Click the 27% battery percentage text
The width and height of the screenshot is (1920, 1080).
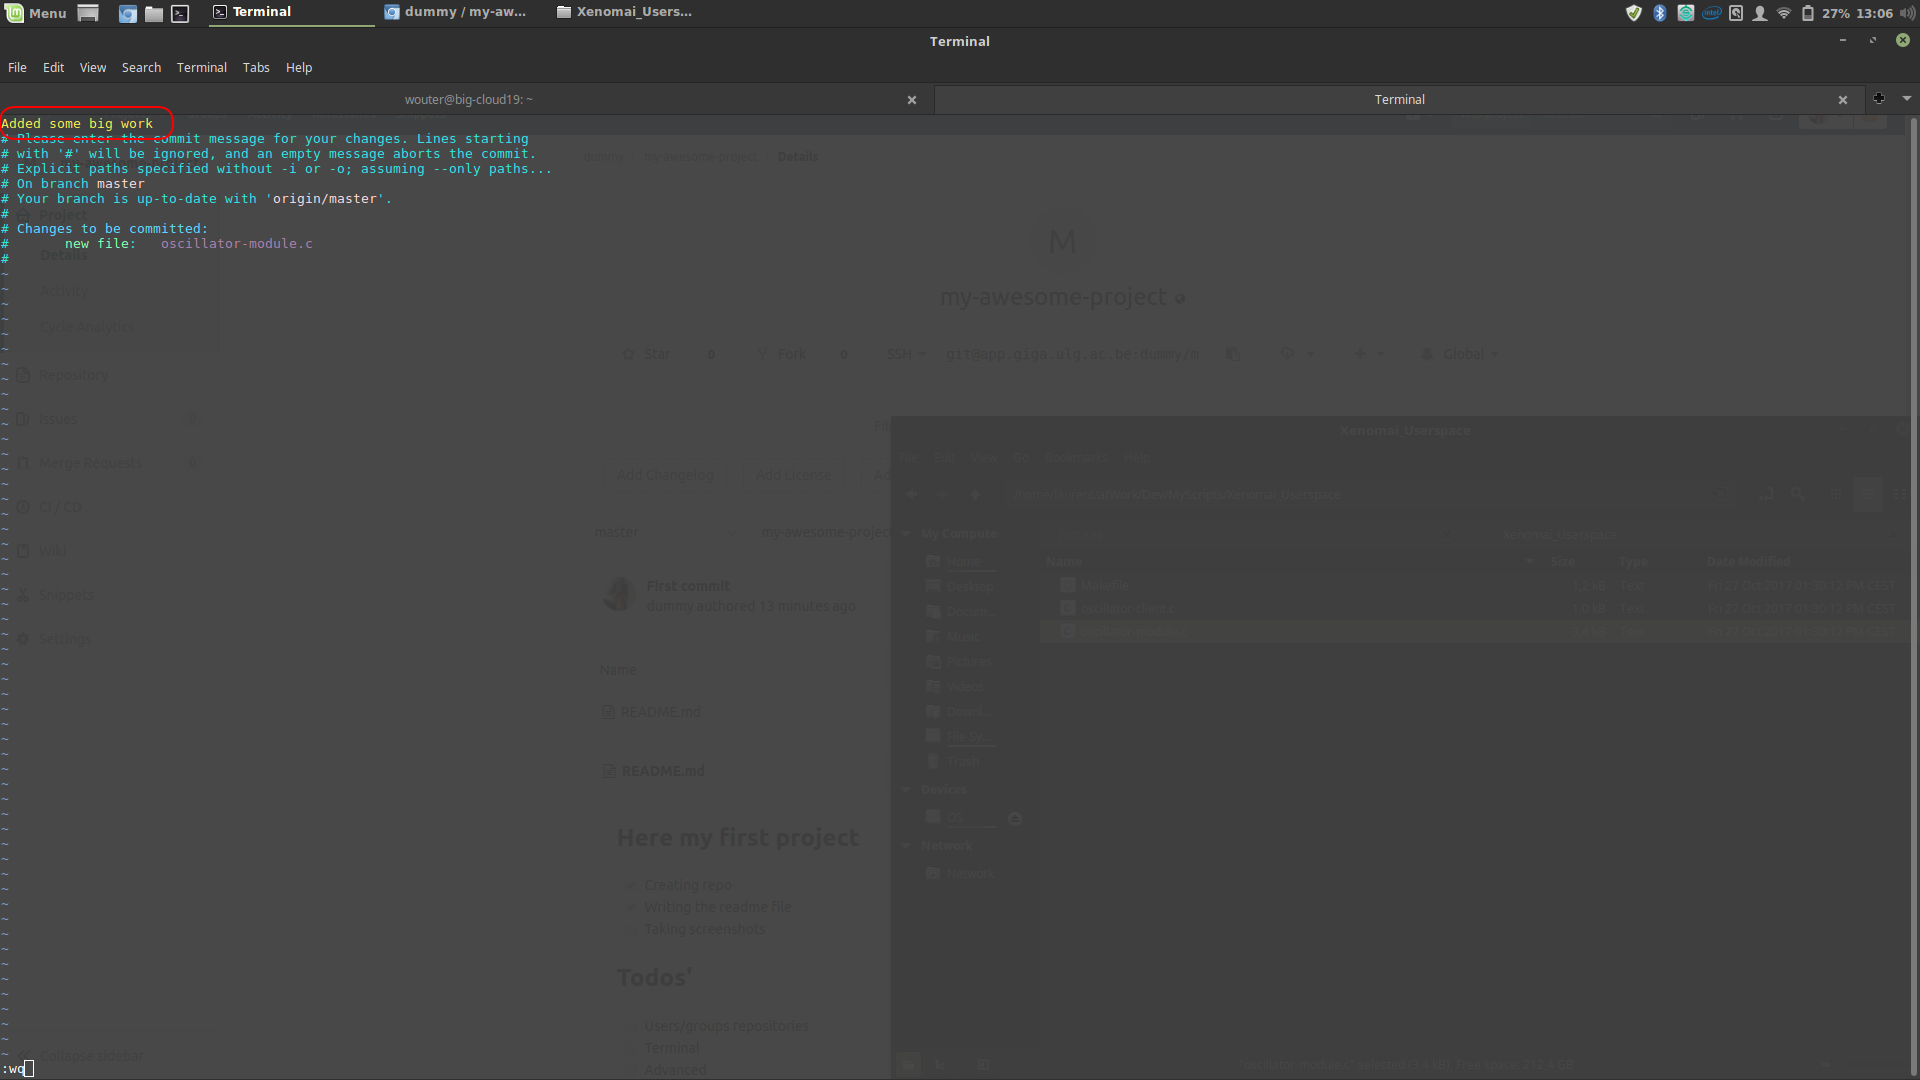(1835, 13)
